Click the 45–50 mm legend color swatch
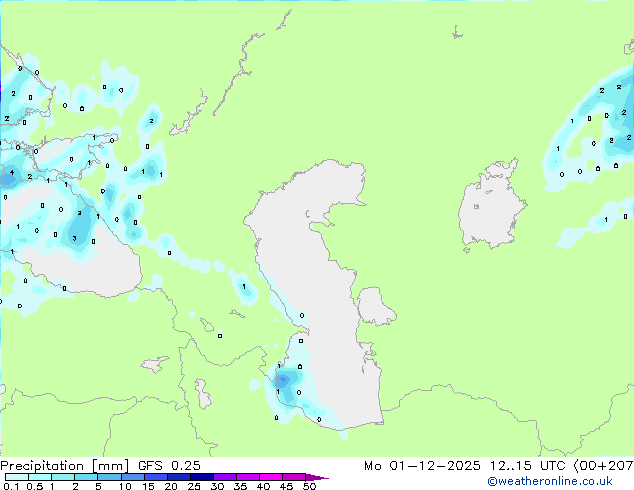The height and width of the screenshot is (490, 634). 294,477
